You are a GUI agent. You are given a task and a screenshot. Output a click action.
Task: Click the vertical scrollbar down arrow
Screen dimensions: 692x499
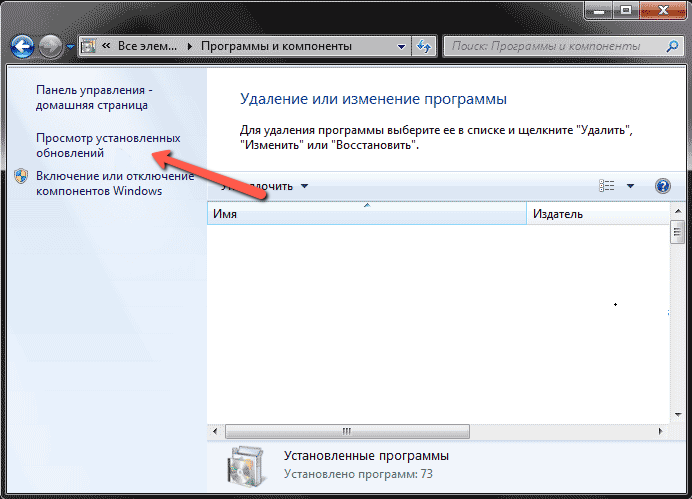[x=678, y=414]
